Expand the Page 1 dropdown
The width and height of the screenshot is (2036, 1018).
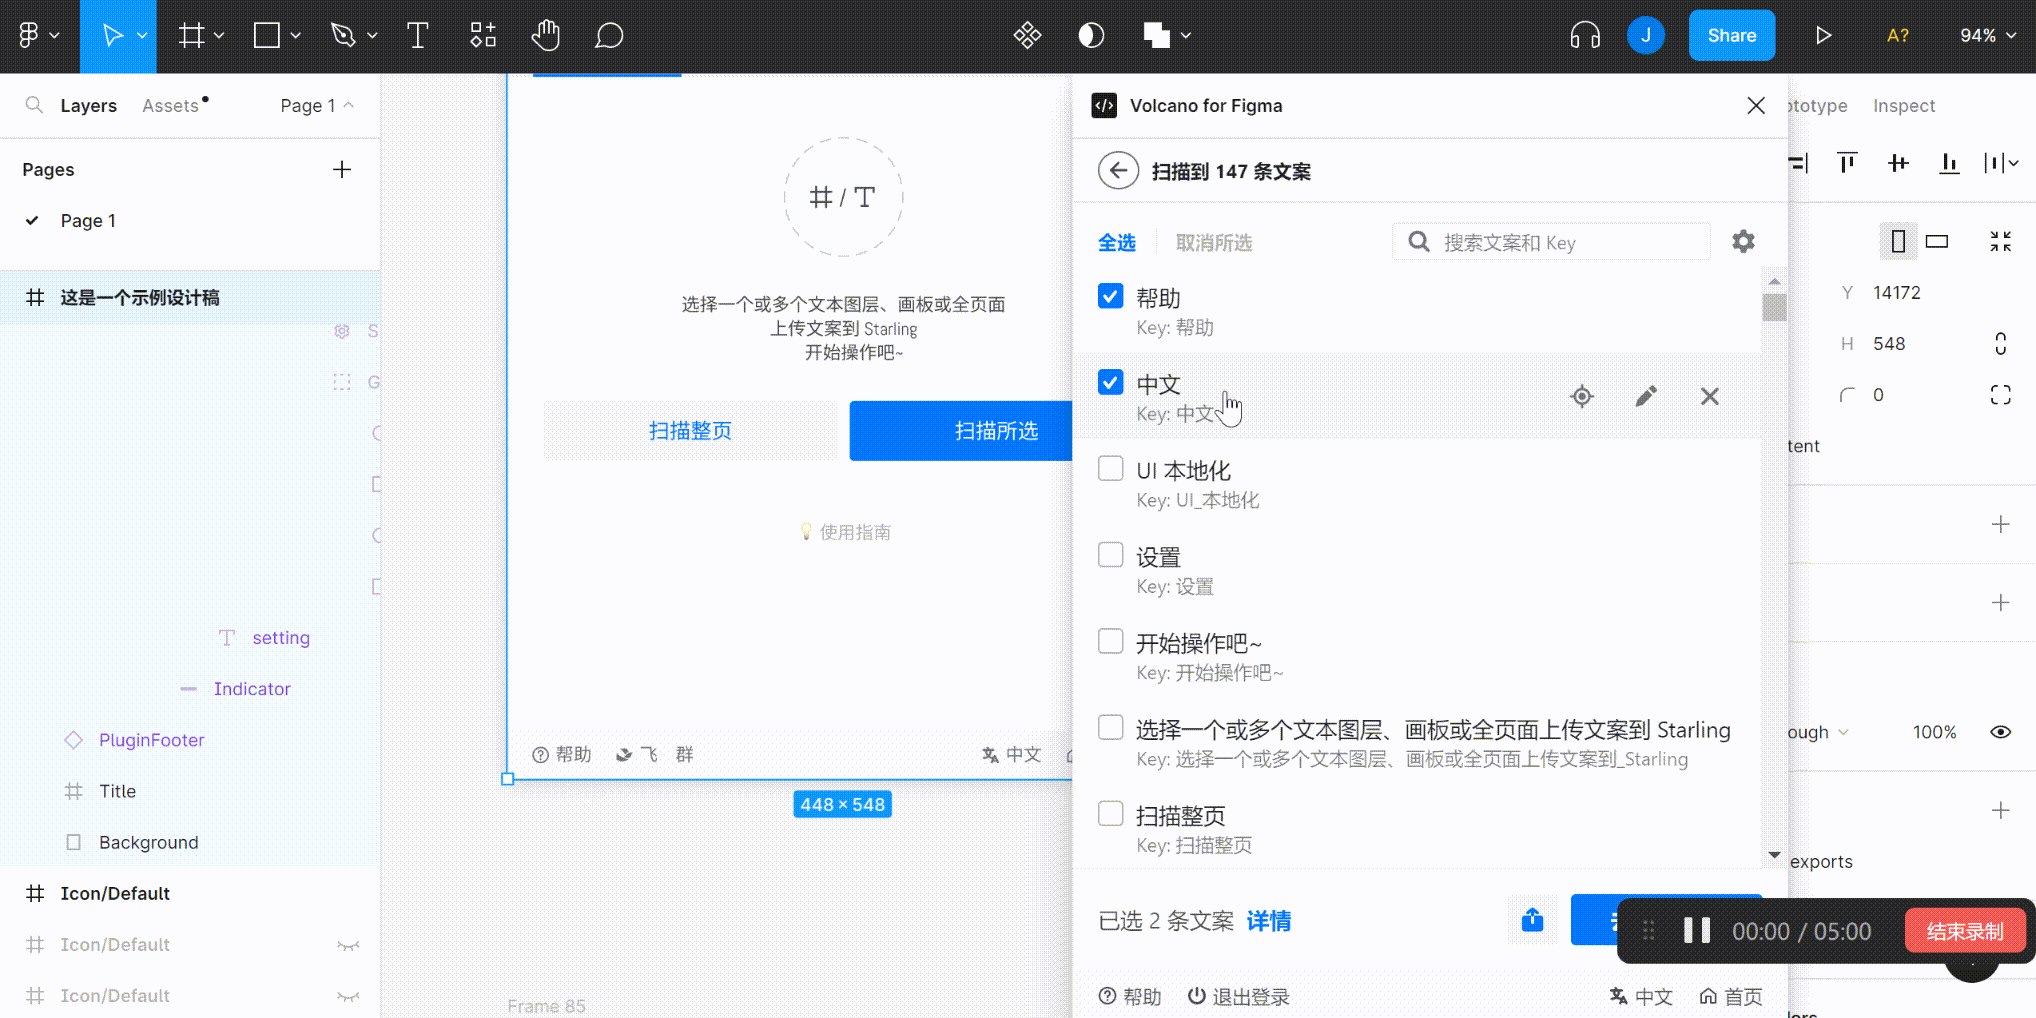pos(317,105)
